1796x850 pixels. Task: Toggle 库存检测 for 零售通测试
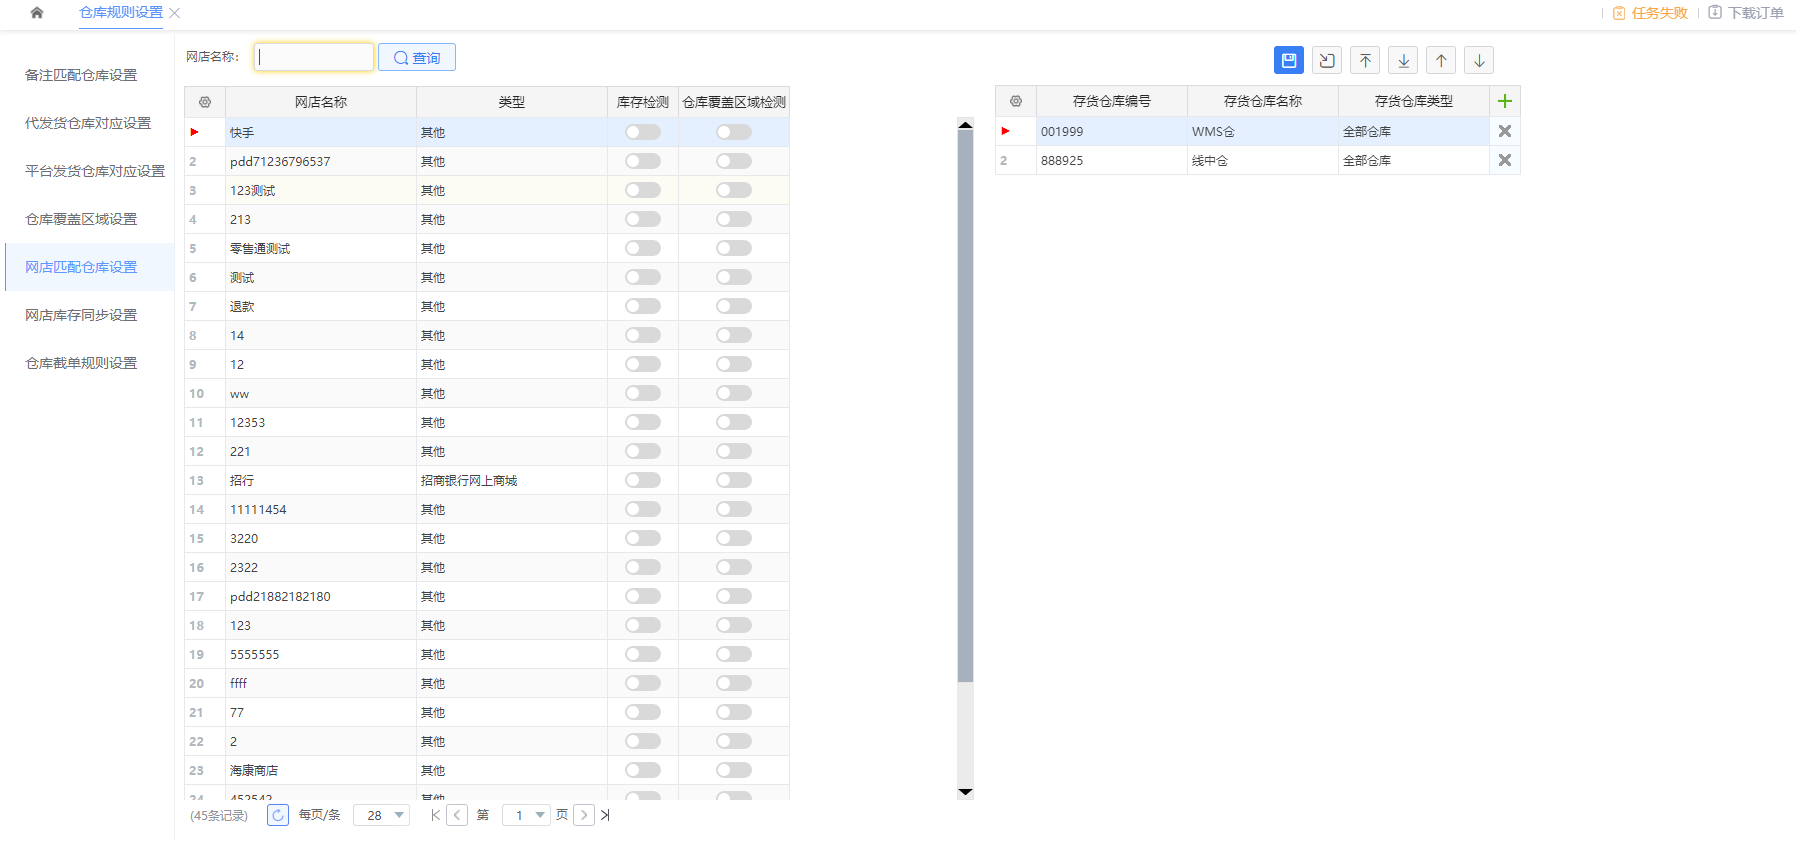[x=643, y=248]
